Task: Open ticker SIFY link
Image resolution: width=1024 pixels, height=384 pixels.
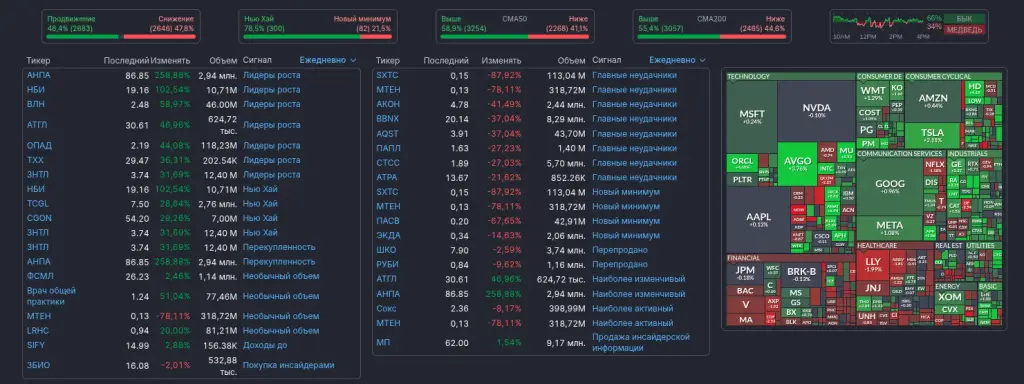Action: click(x=36, y=345)
